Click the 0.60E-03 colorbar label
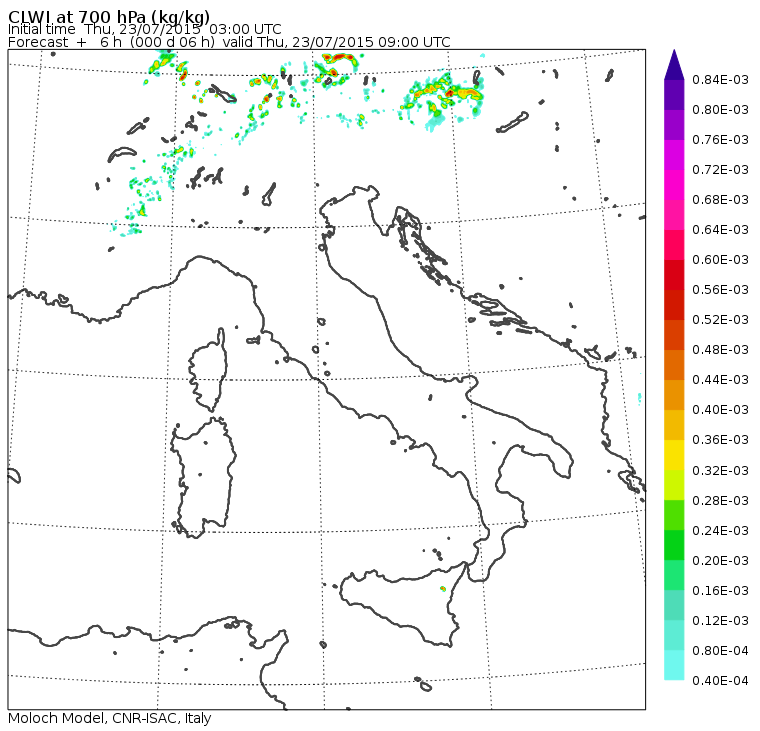 (720, 260)
